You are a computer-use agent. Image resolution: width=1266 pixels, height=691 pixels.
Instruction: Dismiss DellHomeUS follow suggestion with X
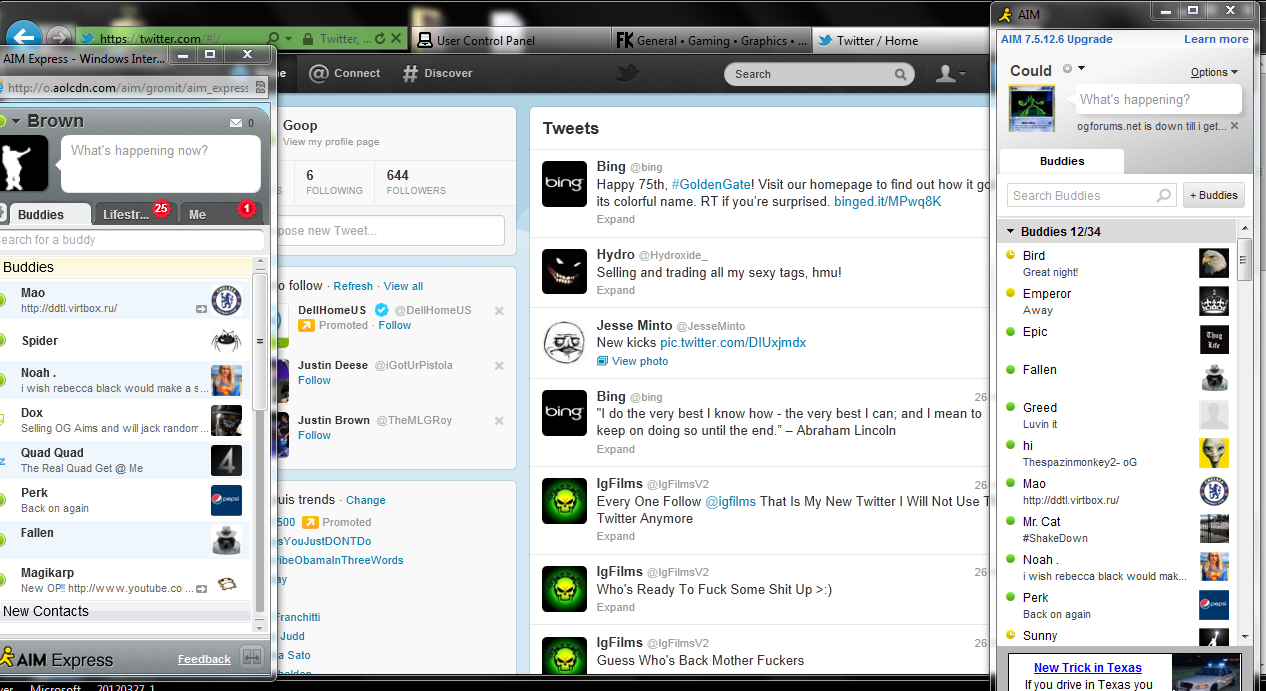pos(499,311)
